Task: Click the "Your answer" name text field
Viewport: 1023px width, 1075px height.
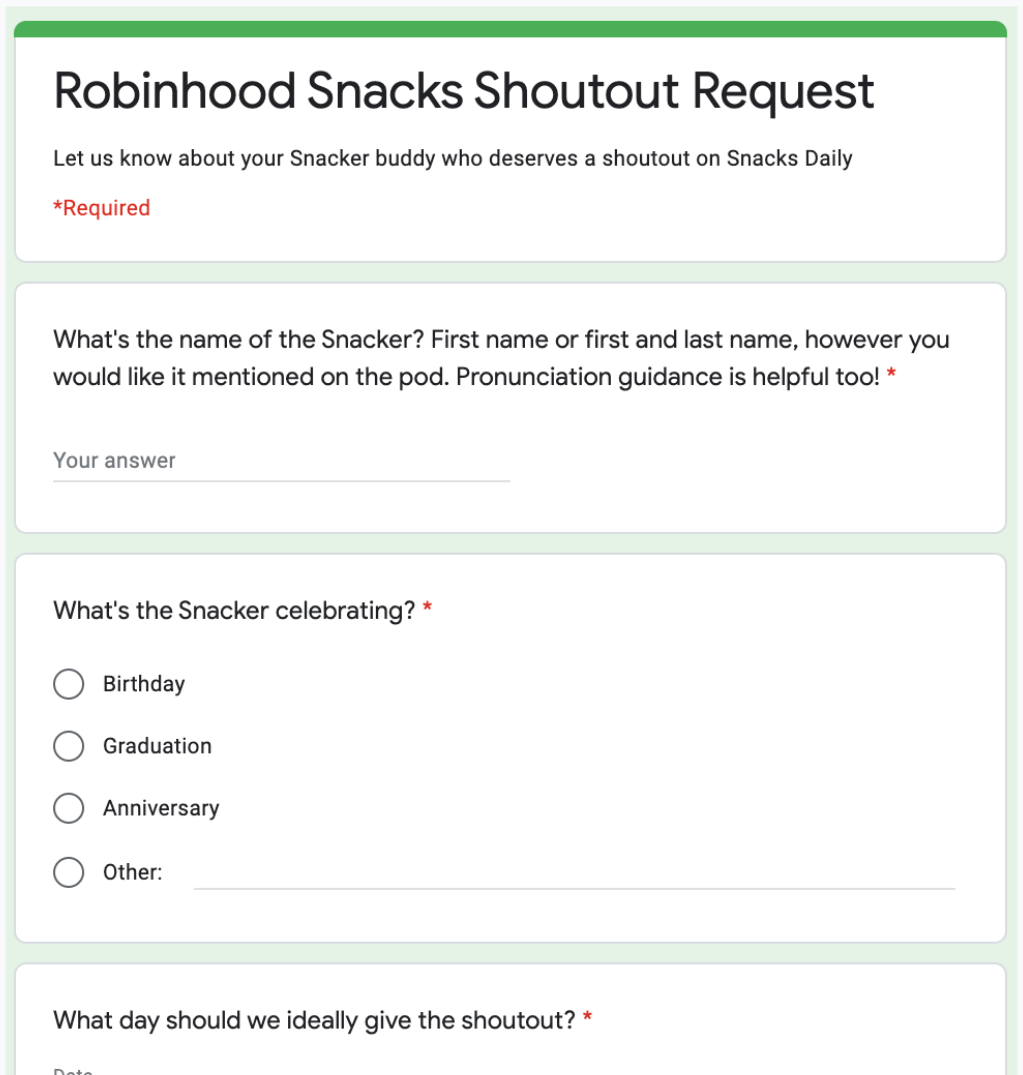Action: tap(281, 461)
